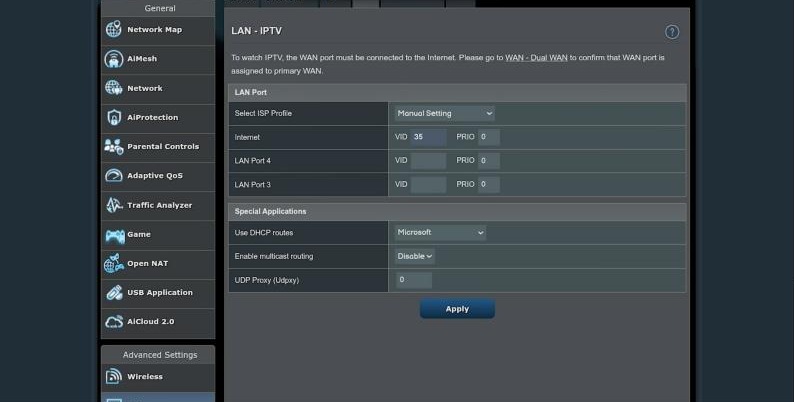The image size is (794, 402).
Task: Click the USB Application icon
Action: [114, 293]
